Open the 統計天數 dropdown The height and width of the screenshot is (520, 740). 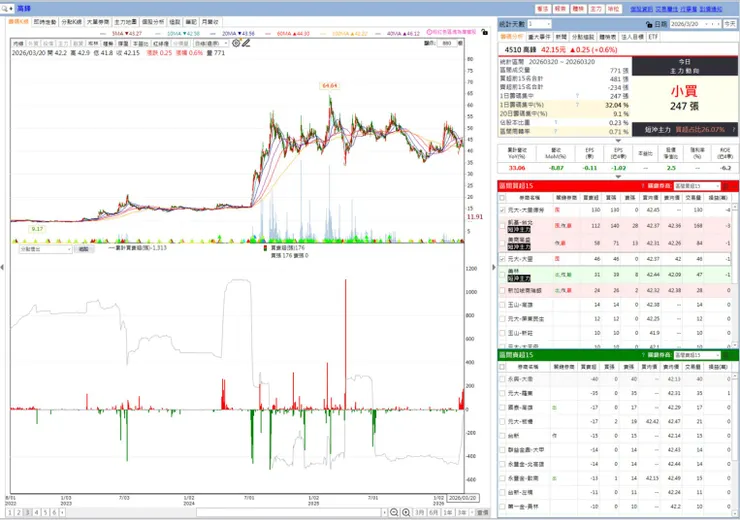(539, 24)
